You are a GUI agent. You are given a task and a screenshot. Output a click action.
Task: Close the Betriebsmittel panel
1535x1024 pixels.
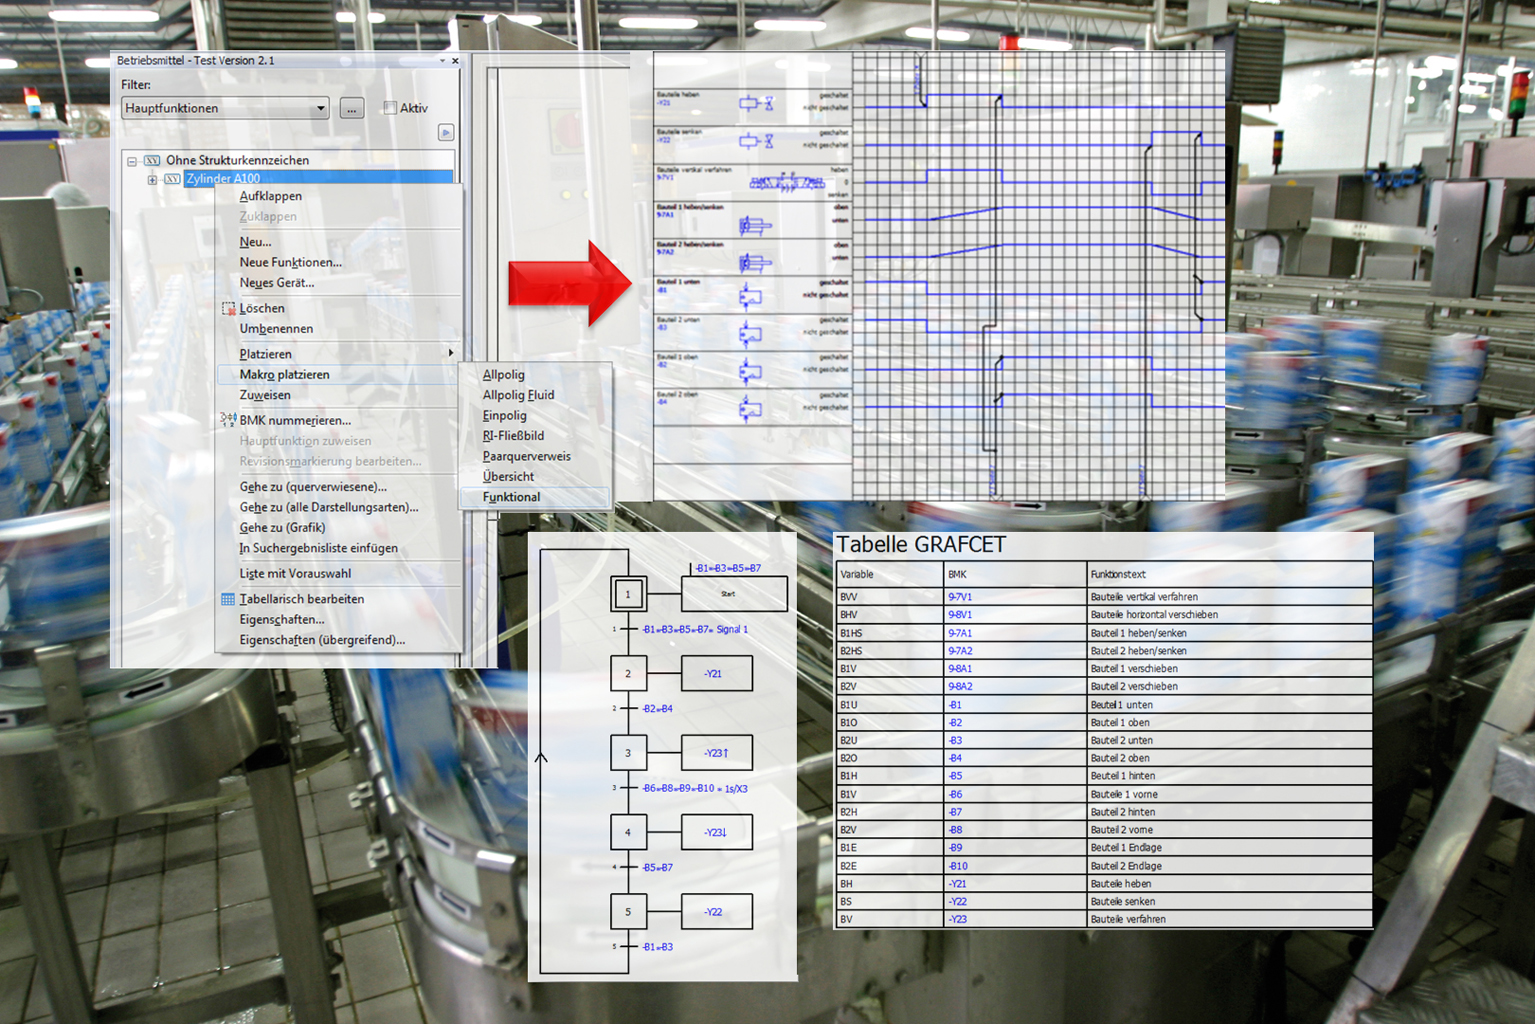click(456, 61)
